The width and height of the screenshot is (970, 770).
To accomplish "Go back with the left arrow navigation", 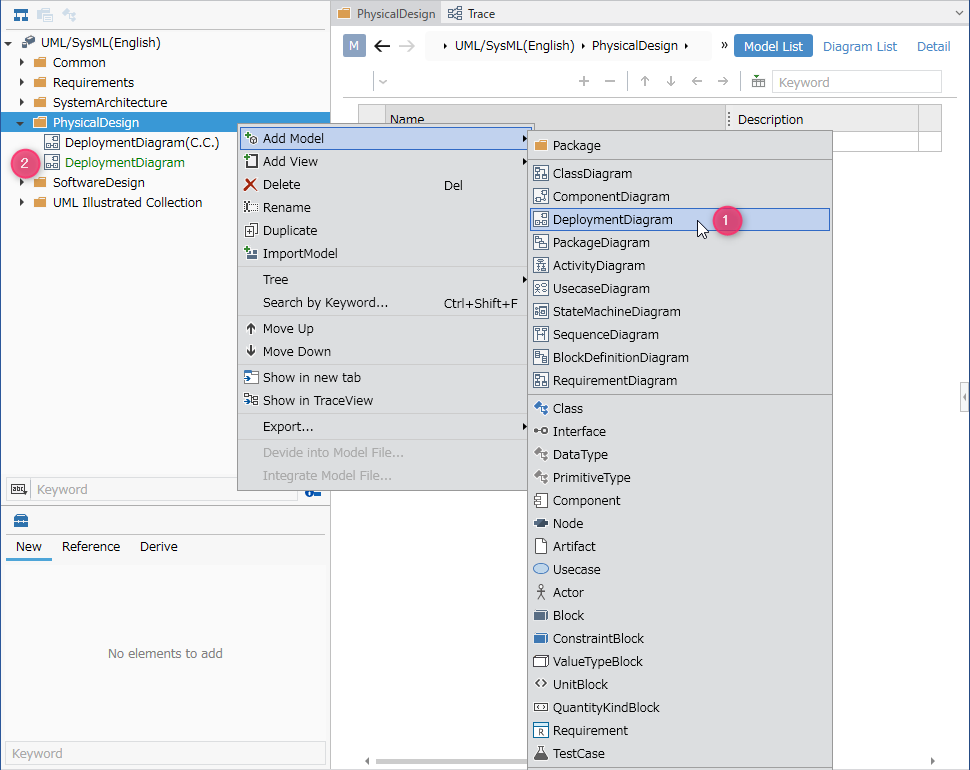I will click(382, 46).
